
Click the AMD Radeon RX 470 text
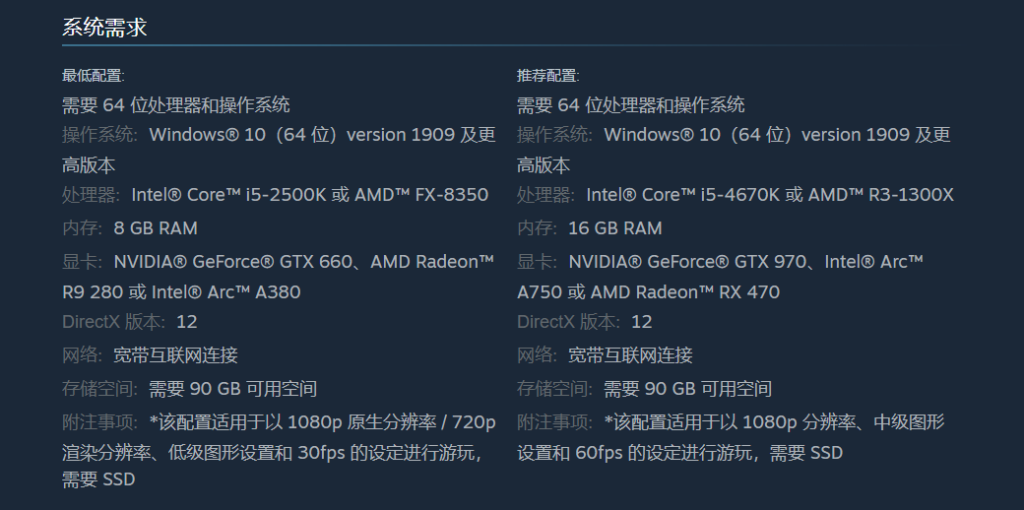pyautogui.click(x=684, y=292)
